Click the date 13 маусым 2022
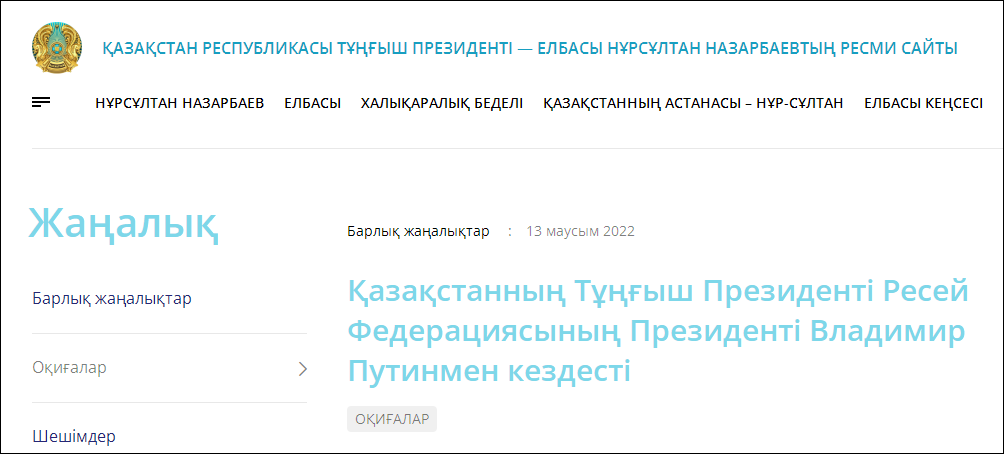Screen dimensions: 1004x454 pyautogui.click(x=580, y=231)
